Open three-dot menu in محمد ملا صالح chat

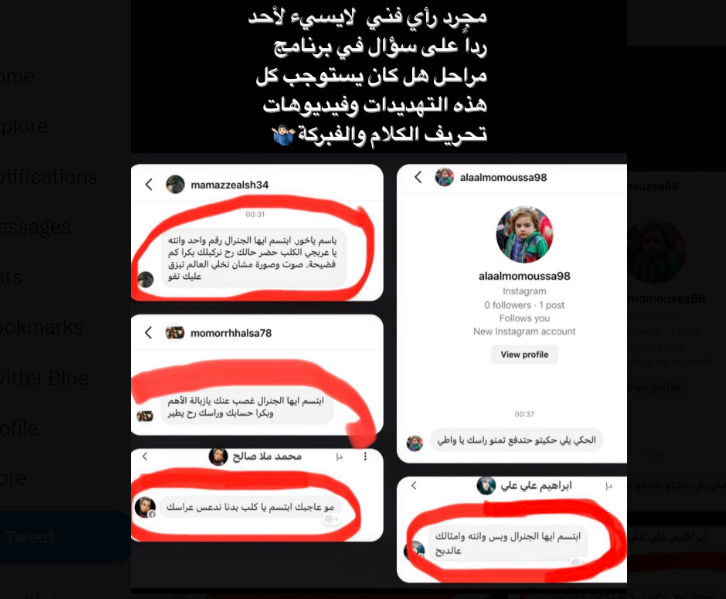pyautogui.click(x=365, y=456)
